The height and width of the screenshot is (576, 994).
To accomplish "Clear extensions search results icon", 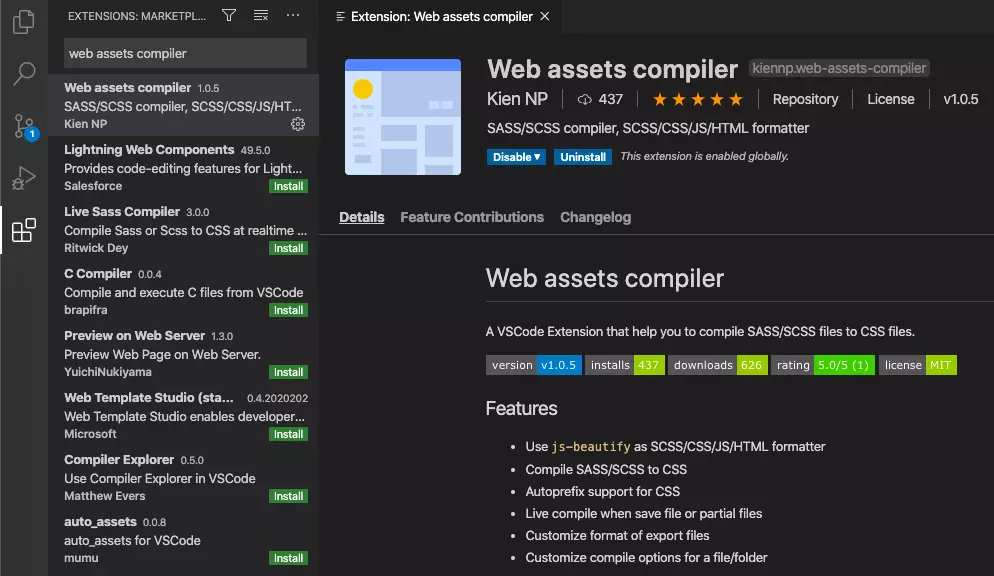I will 261,16.
